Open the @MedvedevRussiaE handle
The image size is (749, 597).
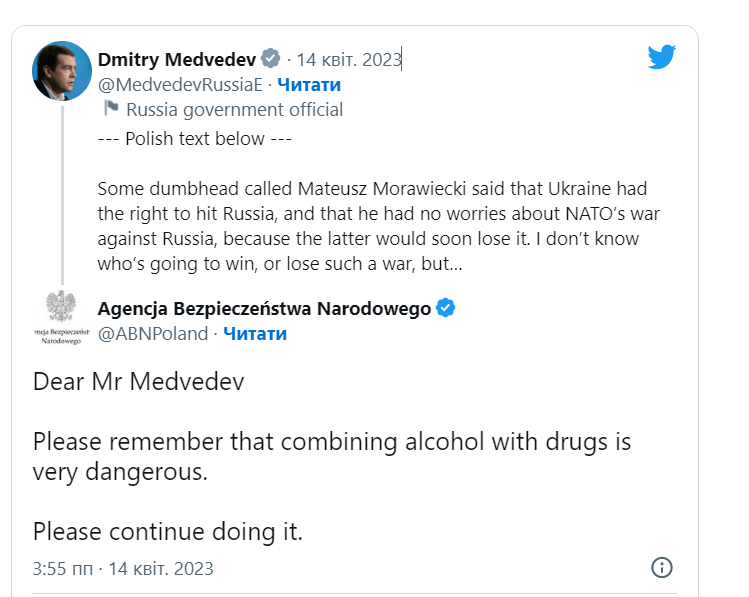pos(180,84)
